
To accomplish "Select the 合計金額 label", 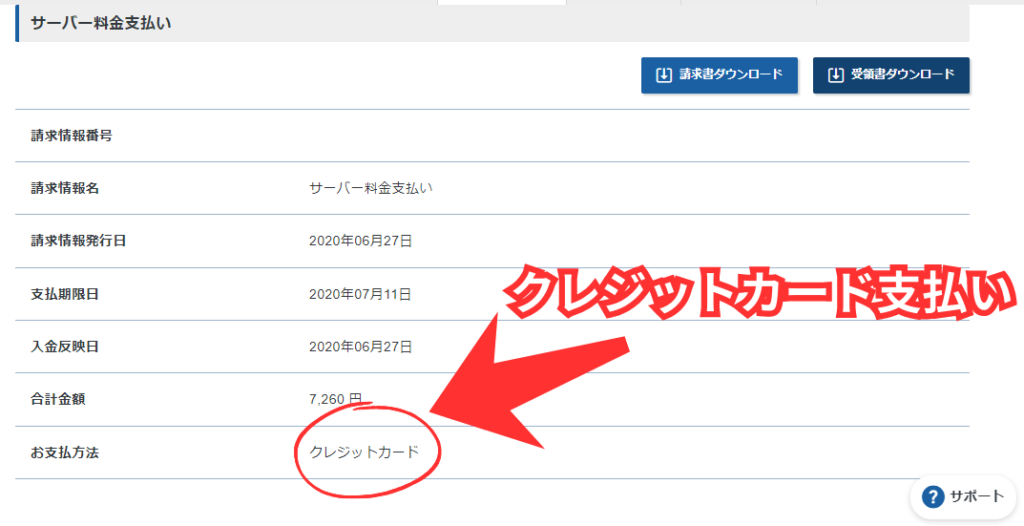I will coord(57,399).
